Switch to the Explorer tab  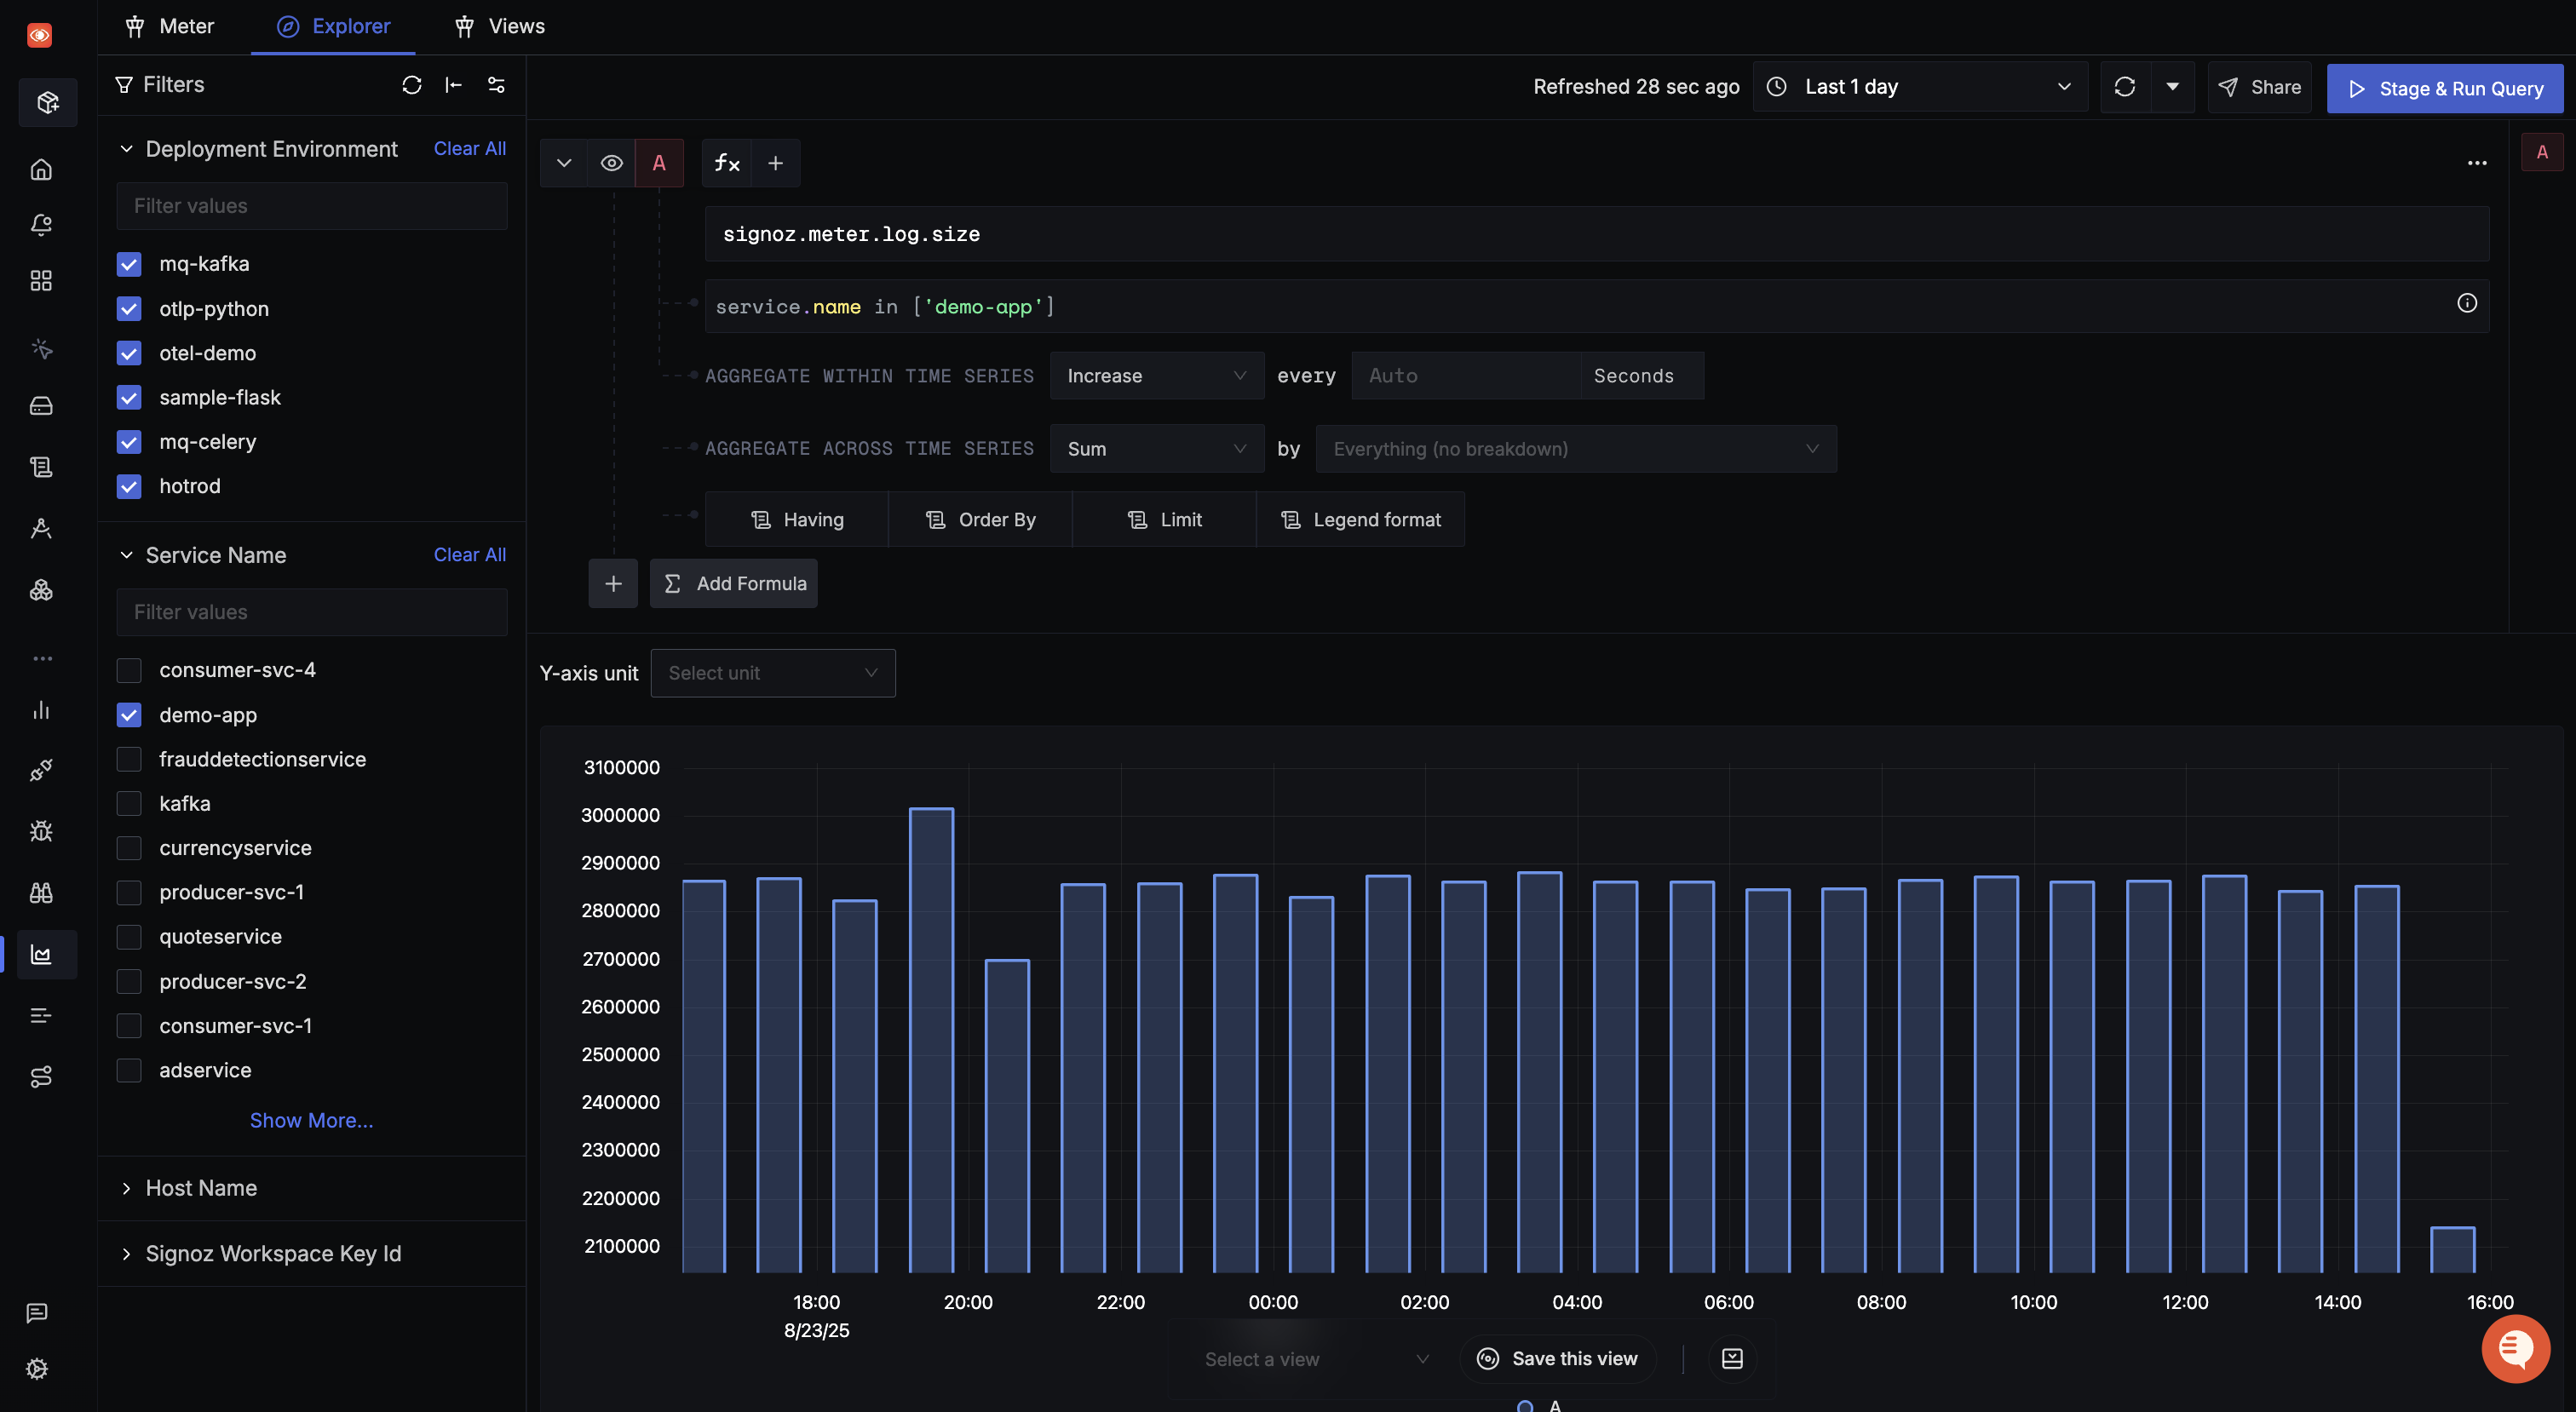point(333,26)
